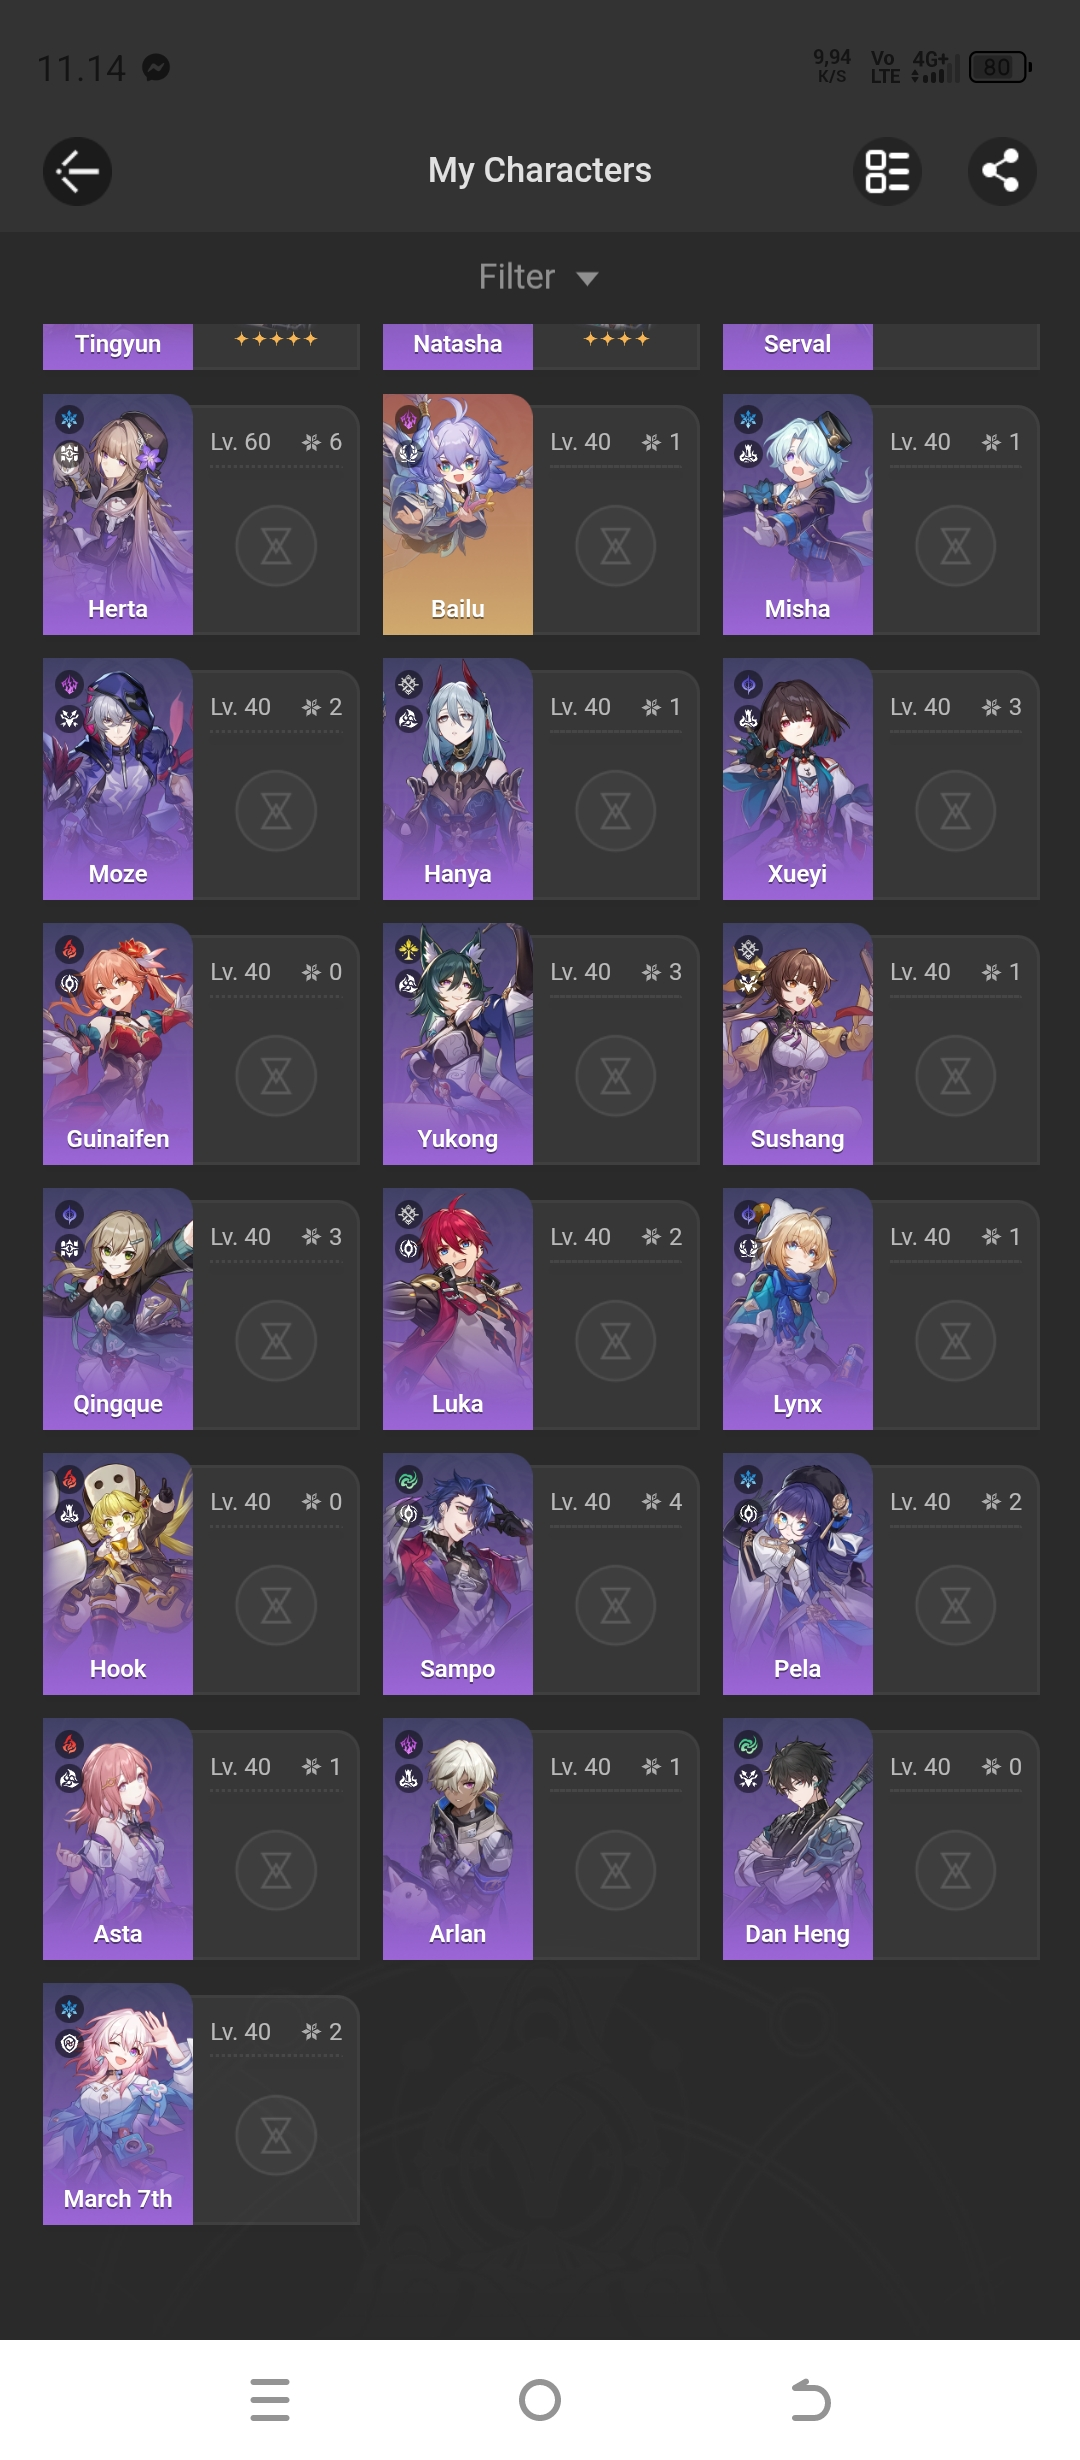The height and width of the screenshot is (2460, 1080).
Task: Click Sampo's empty light cone slot icon
Action: [x=616, y=1606]
